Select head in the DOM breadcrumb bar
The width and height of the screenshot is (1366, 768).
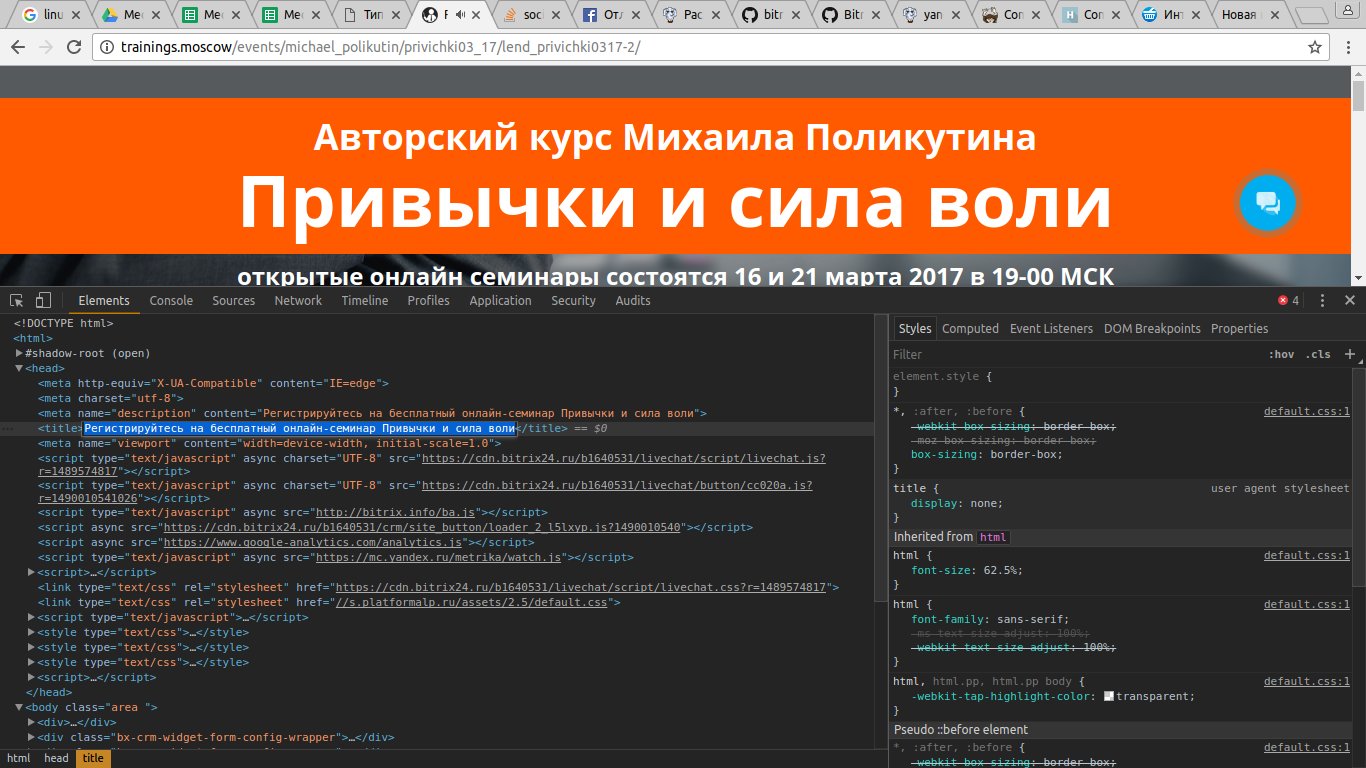(56, 758)
